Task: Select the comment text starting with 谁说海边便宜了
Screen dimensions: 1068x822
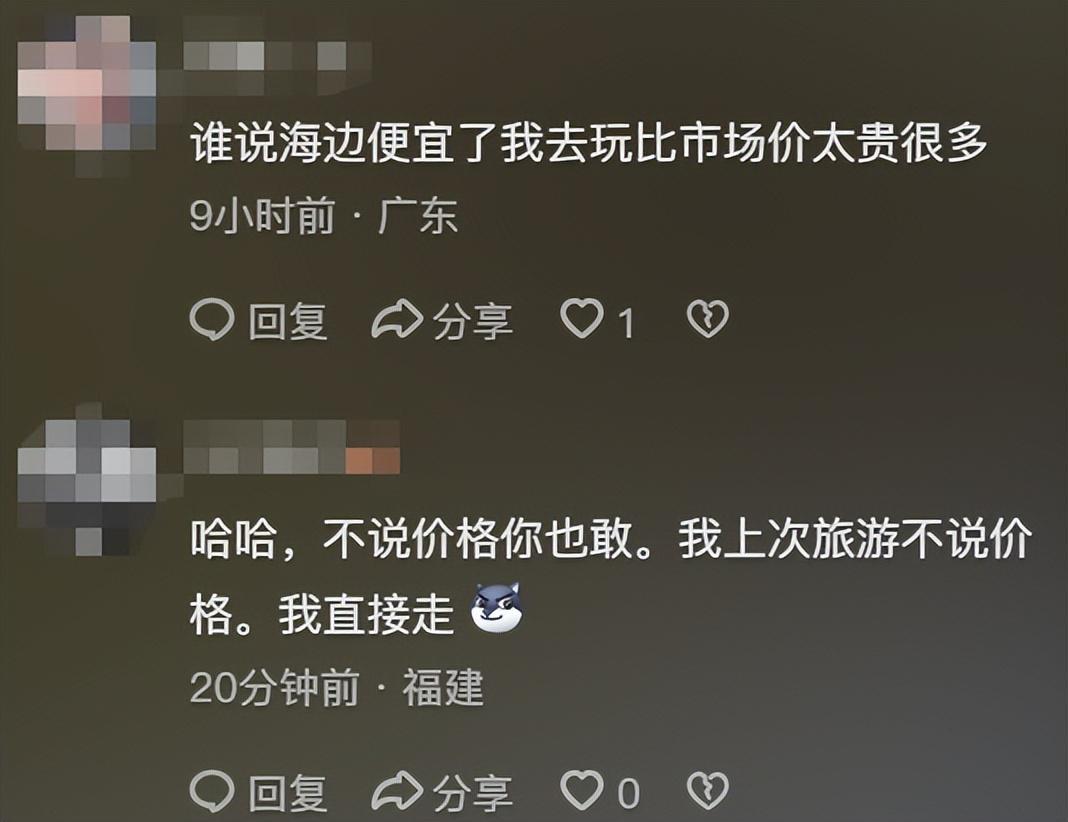Action: pos(588,144)
